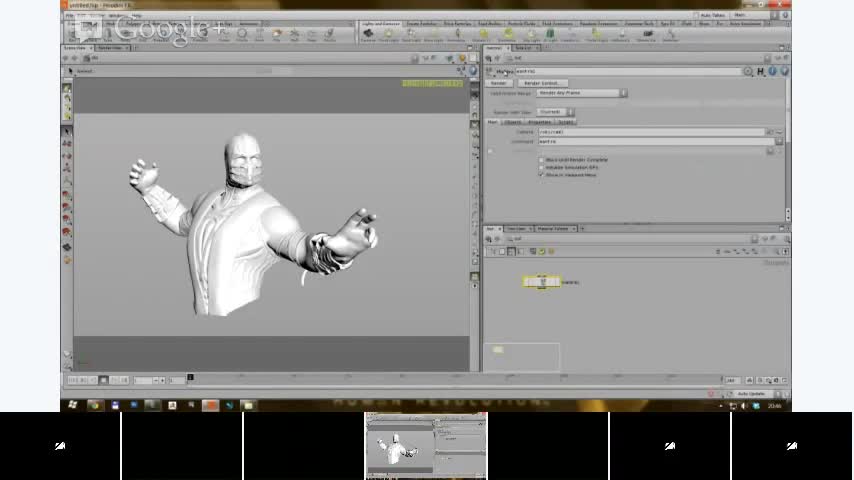854x480 pixels.
Task: Switch to the Properties parameter tab
Action: pos(539,122)
